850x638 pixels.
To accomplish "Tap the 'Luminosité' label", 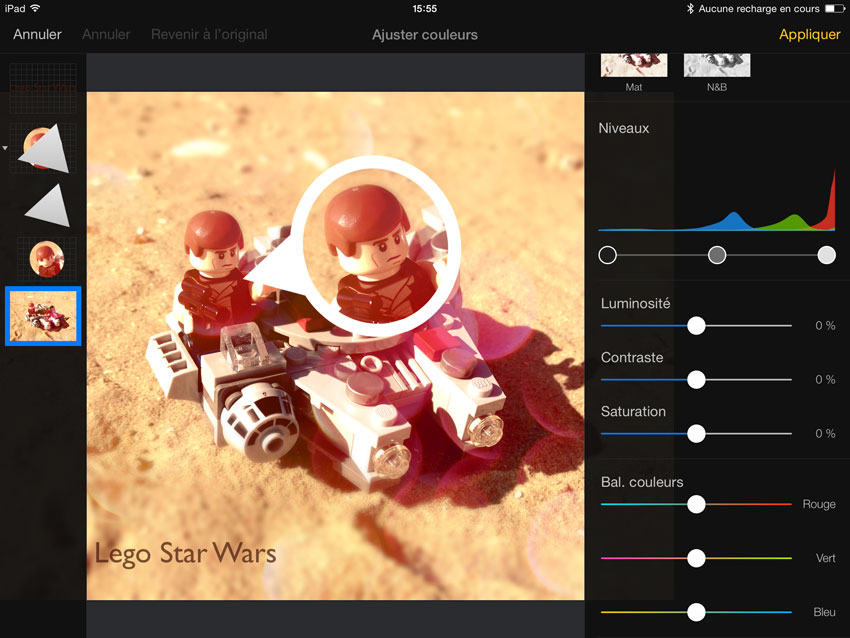I will [635, 304].
